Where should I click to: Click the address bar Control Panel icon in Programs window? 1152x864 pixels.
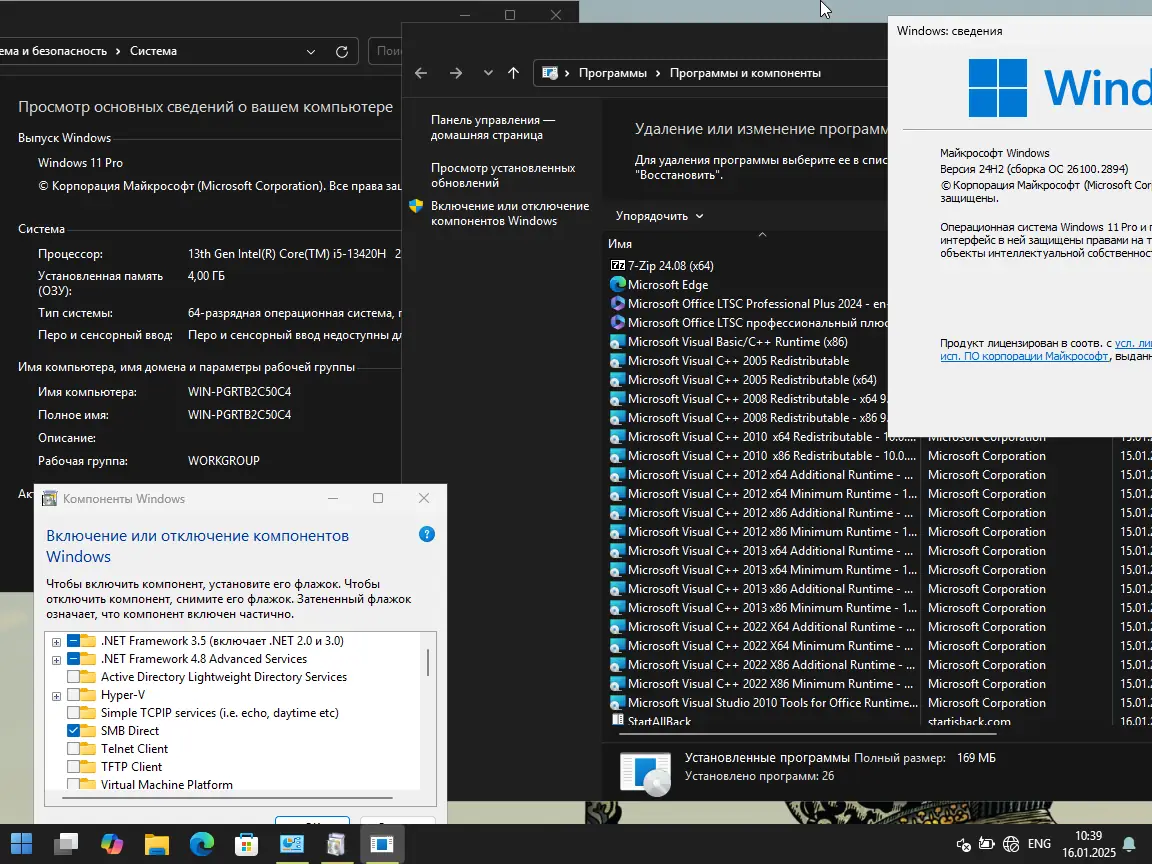click(x=550, y=73)
